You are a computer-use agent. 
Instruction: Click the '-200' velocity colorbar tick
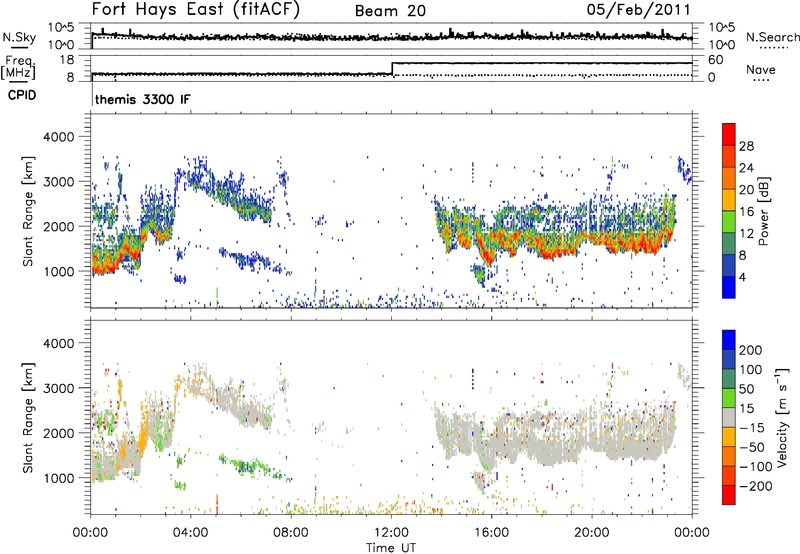click(x=755, y=486)
